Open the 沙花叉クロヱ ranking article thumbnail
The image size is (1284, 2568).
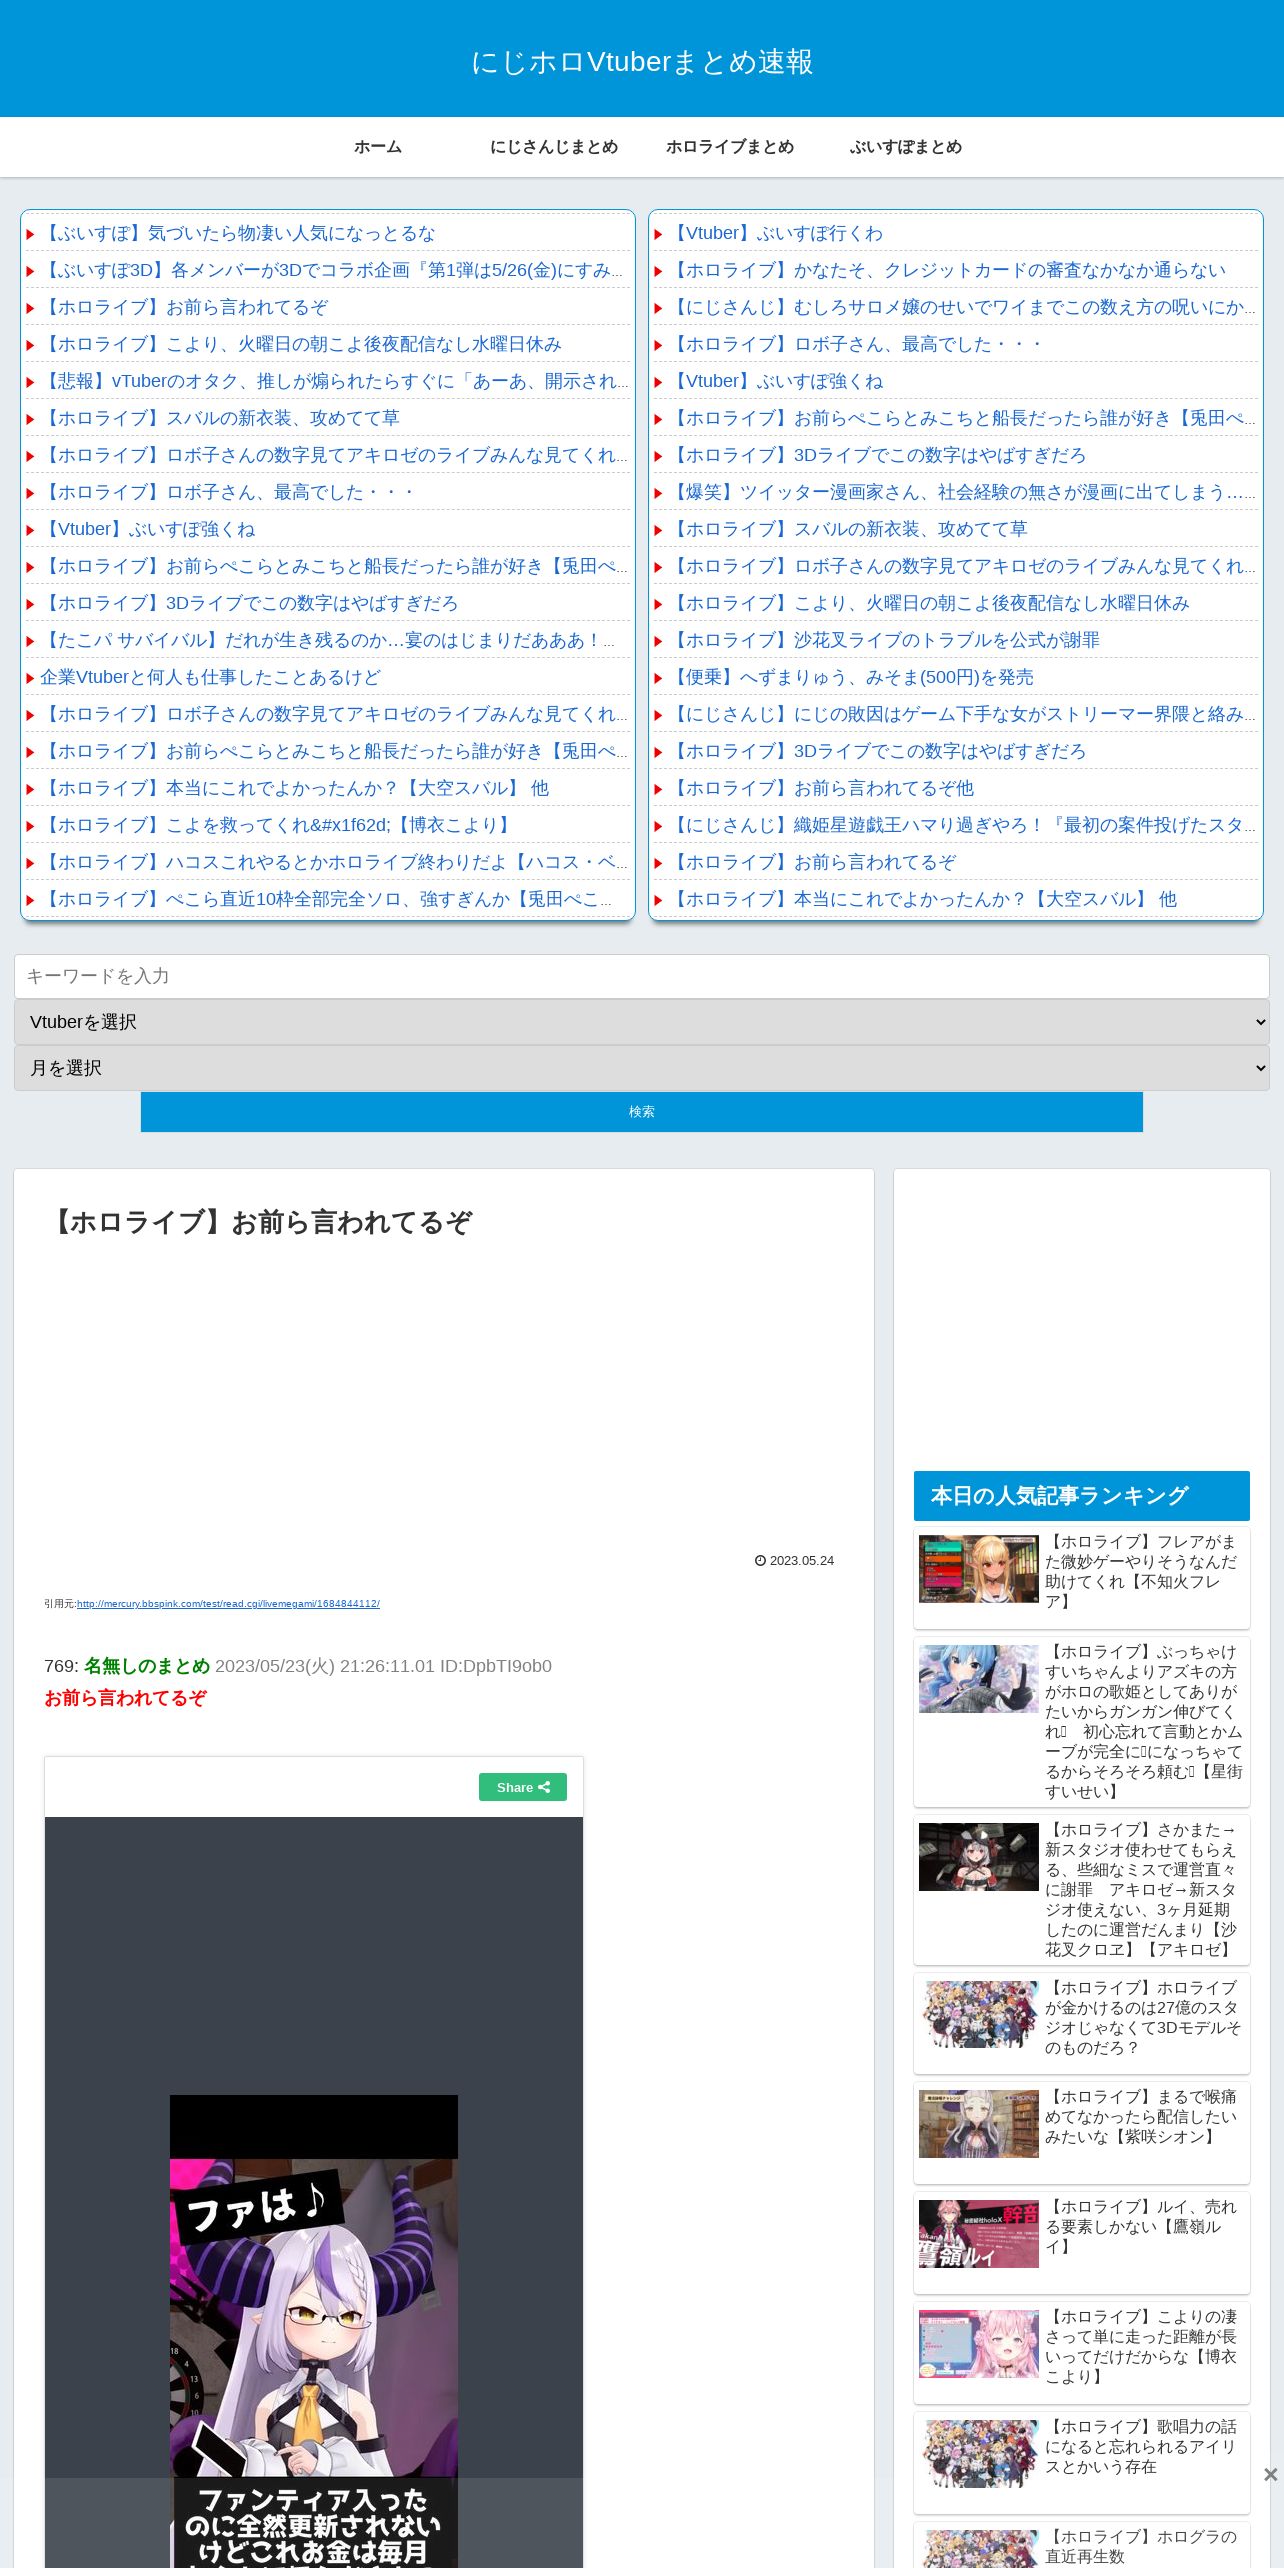point(979,1857)
